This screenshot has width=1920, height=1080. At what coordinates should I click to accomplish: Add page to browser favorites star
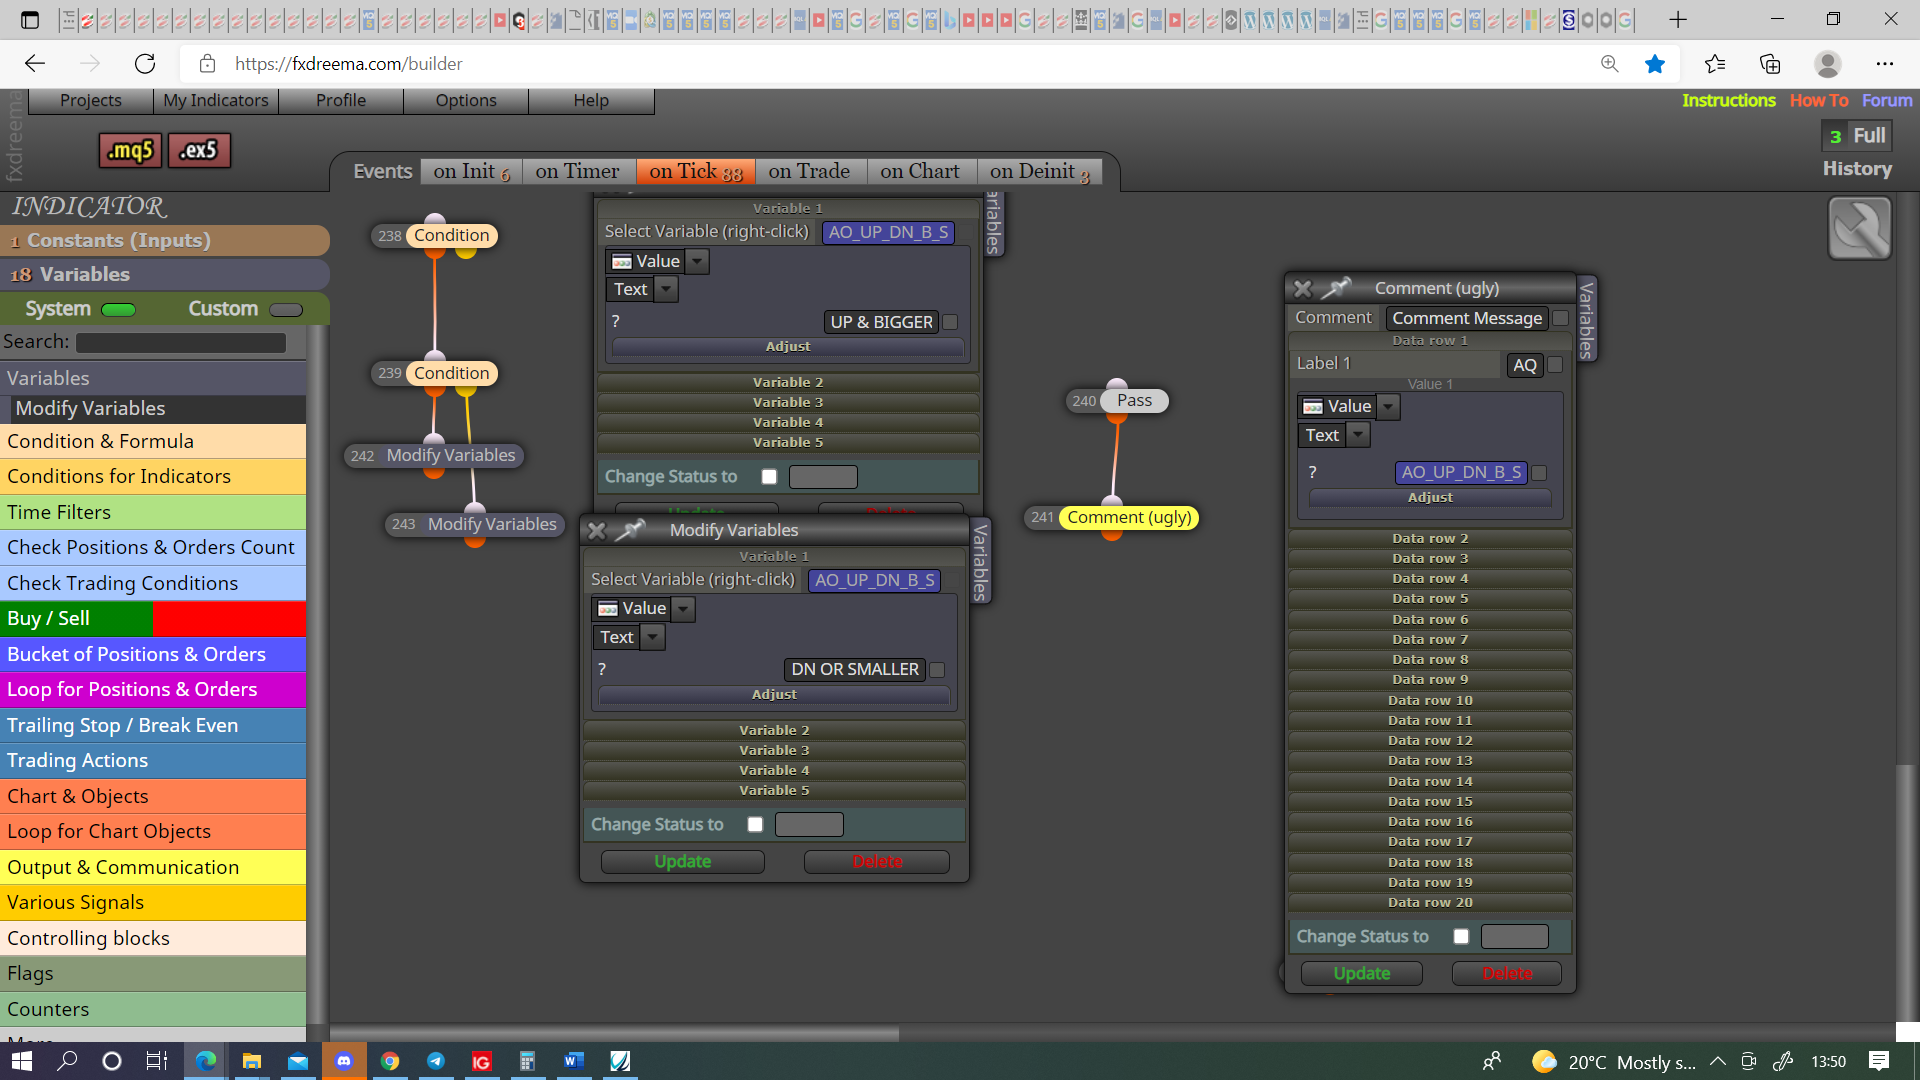tap(1655, 64)
